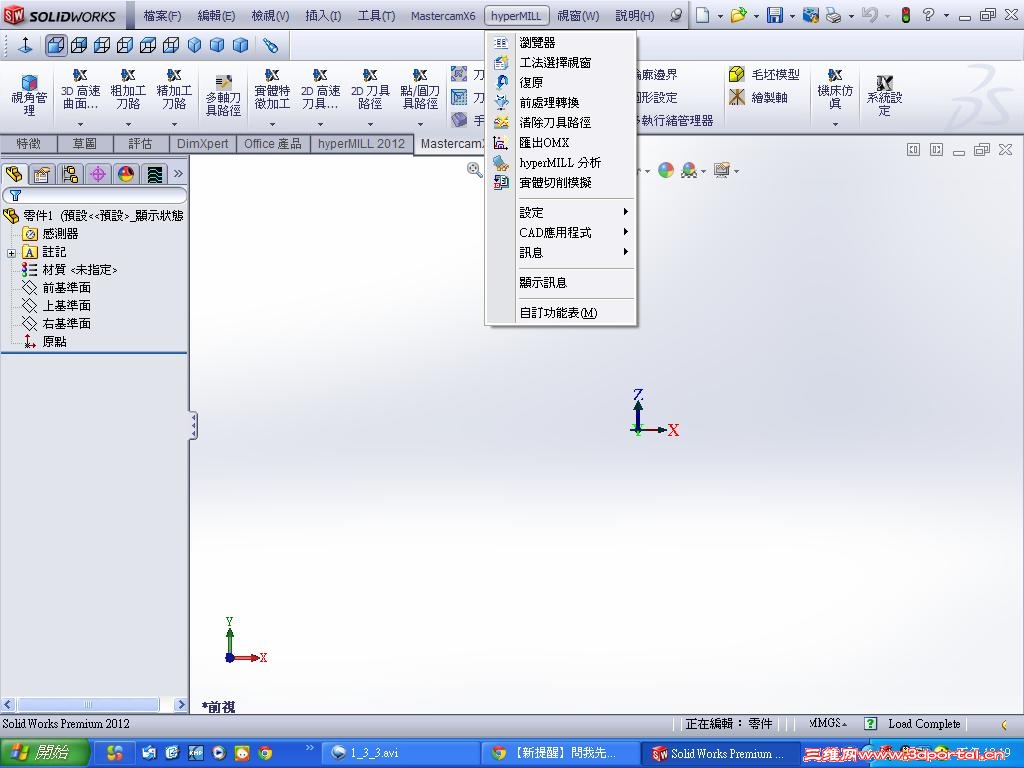Switch to the hyperMILL 2012 tab
1024x768 pixels.
tap(361, 144)
